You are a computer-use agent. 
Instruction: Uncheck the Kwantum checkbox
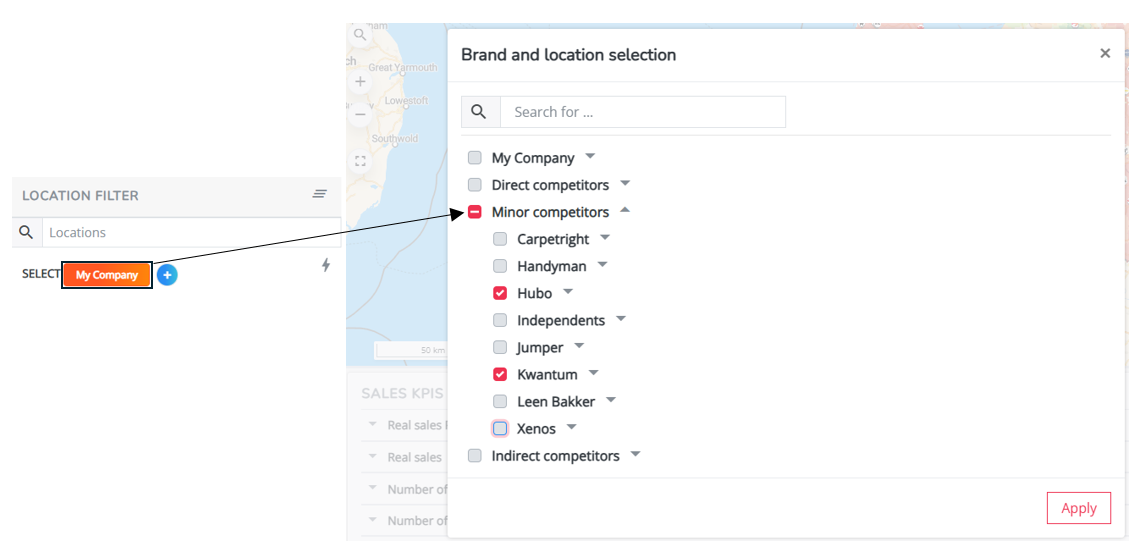pyautogui.click(x=500, y=374)
